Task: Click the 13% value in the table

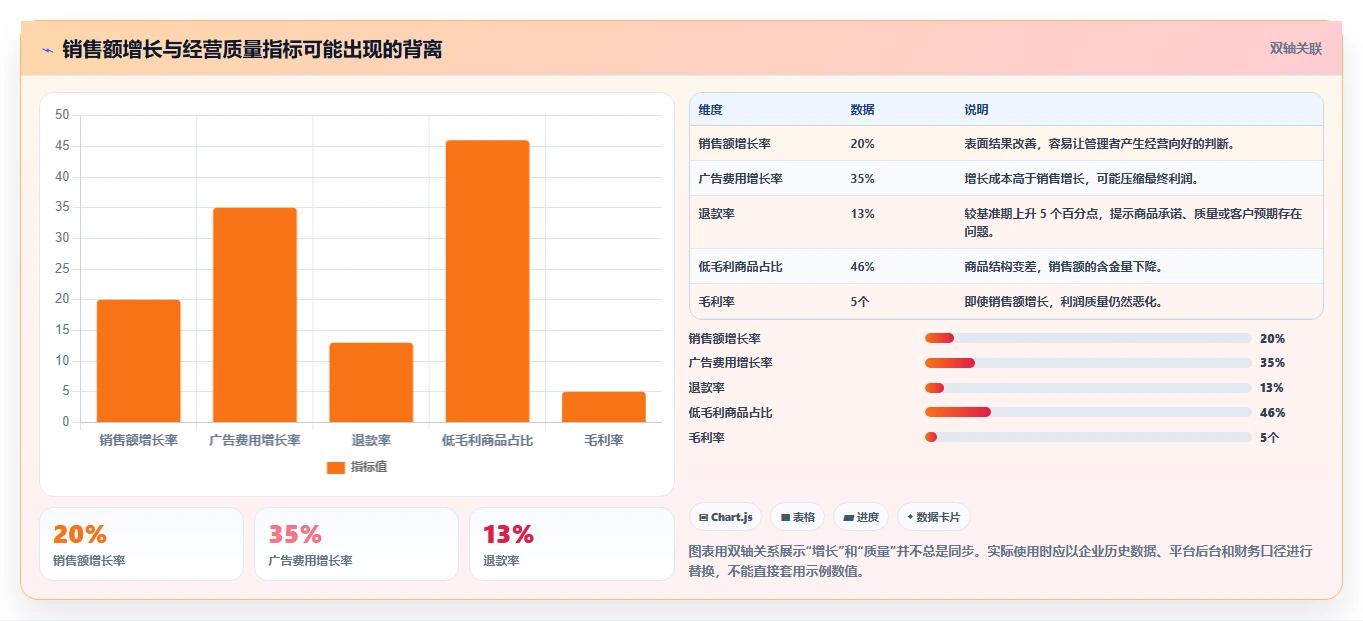Action: pos(862,214)
